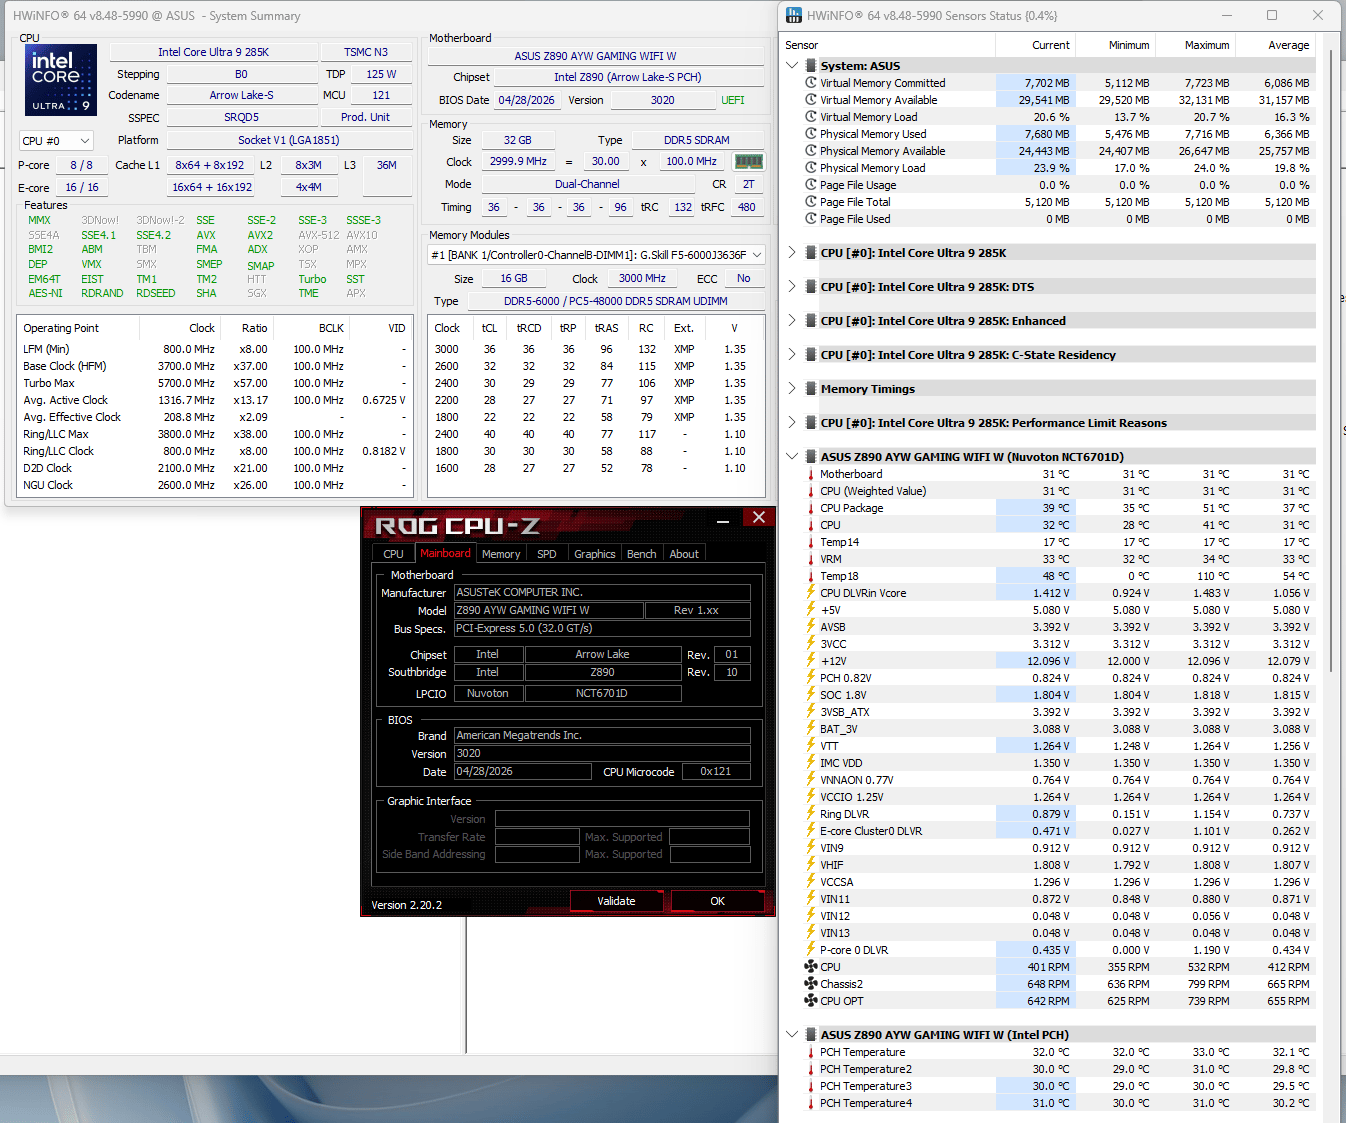Expand the 285K: Enhanced sensor group
The height and width of the screenshot is (1123, 1346).
(x=792, y=321)
